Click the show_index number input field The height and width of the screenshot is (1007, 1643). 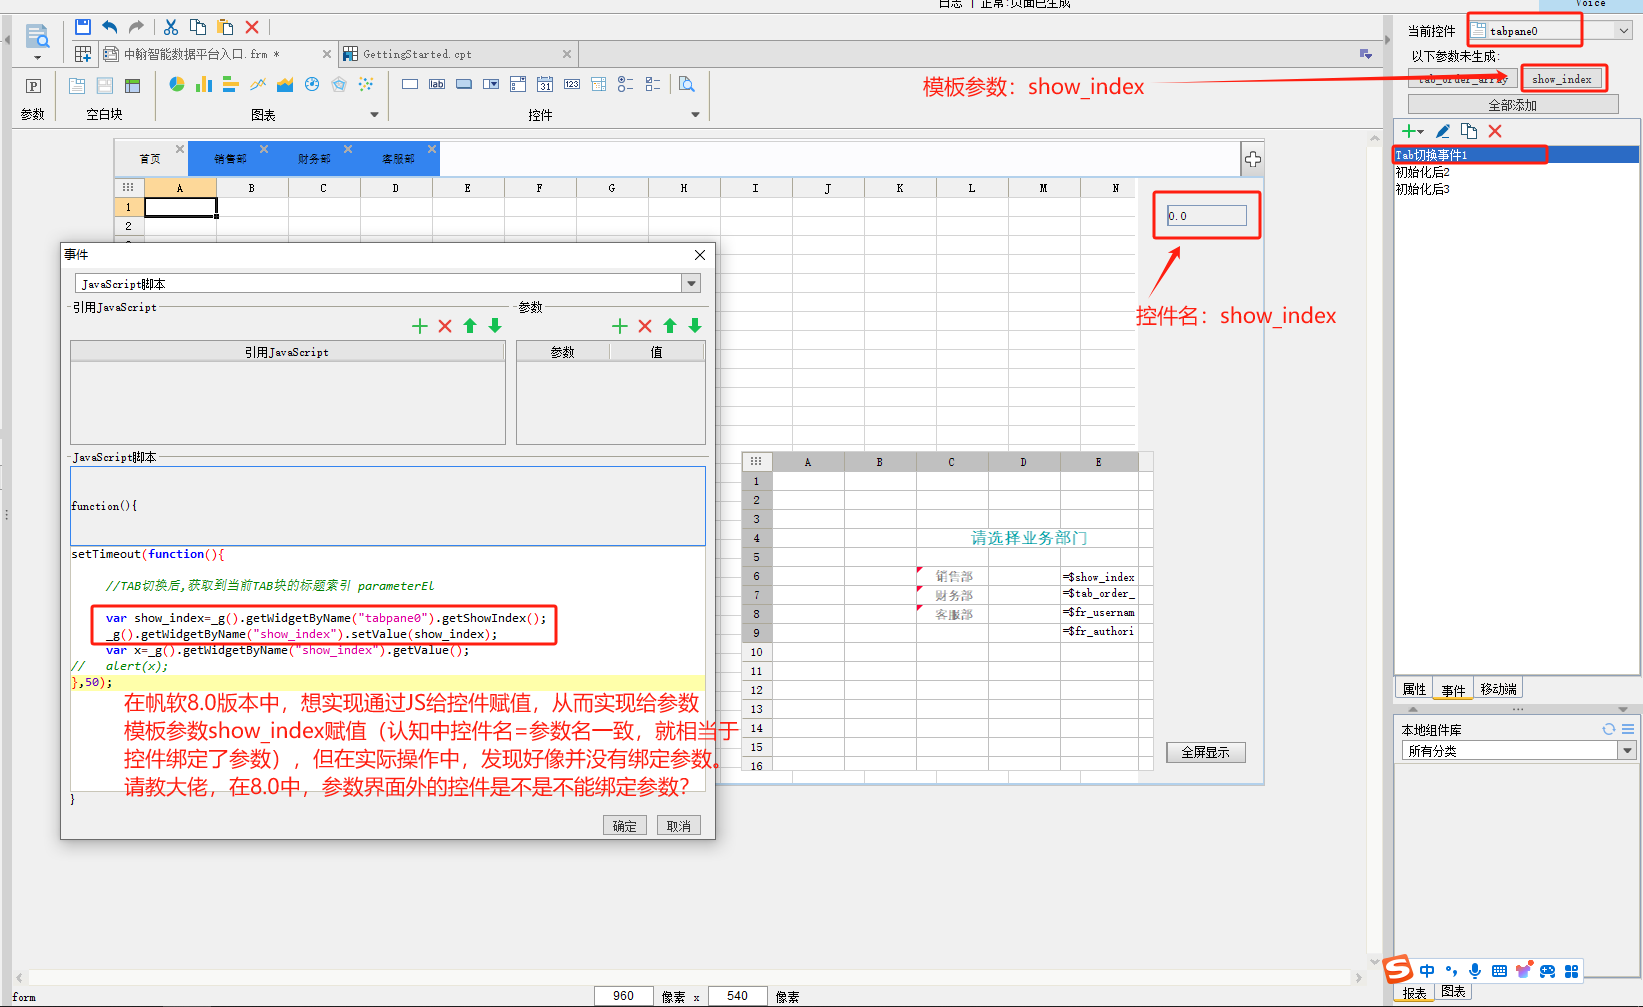pyautogui.click(x=1206, y=215)
